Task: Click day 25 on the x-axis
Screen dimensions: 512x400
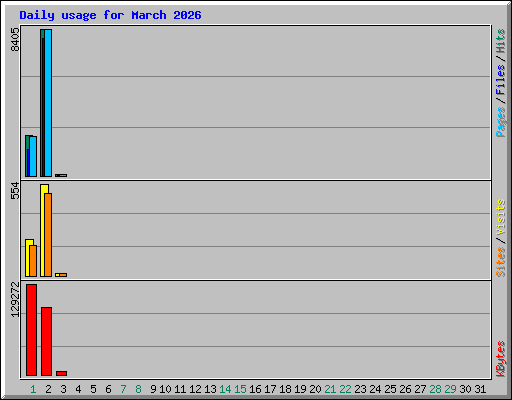Action: point(390,389)
